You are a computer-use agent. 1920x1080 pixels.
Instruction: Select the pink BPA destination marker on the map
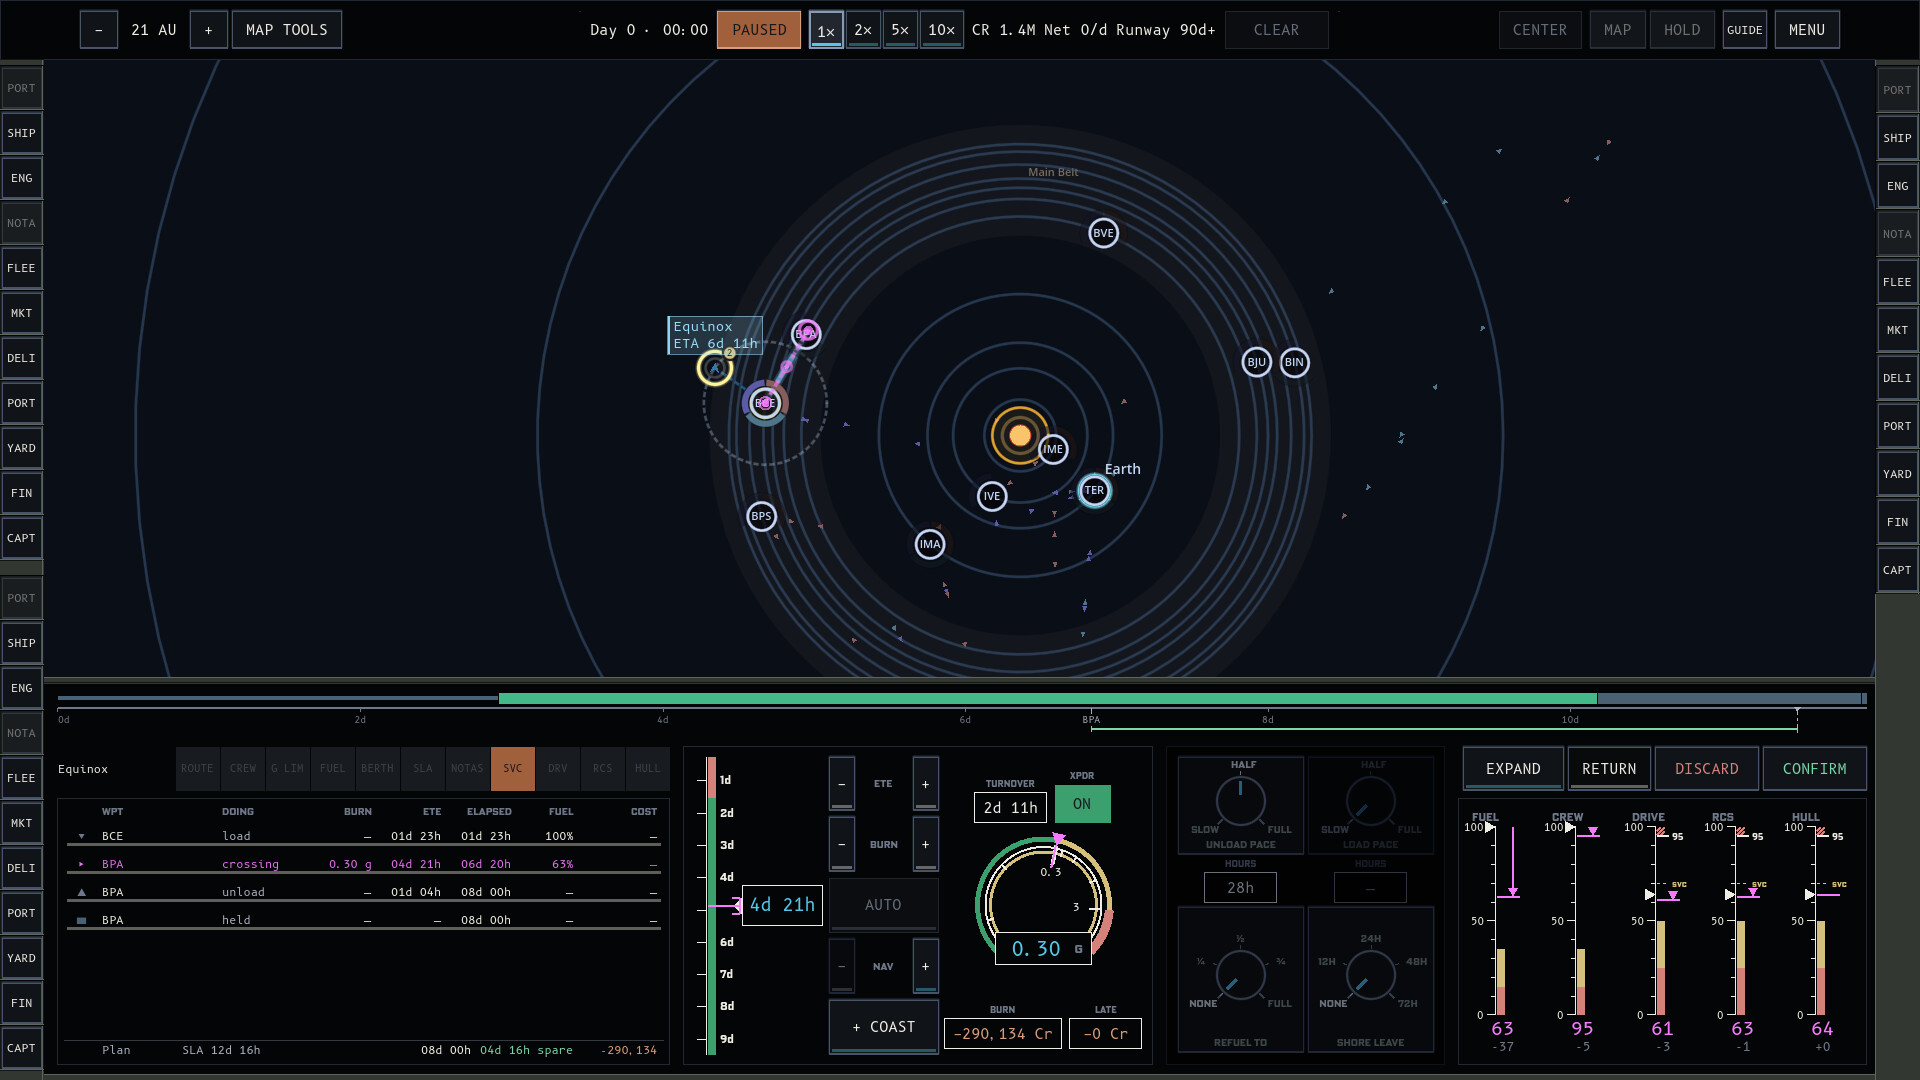tap(806, 333)
